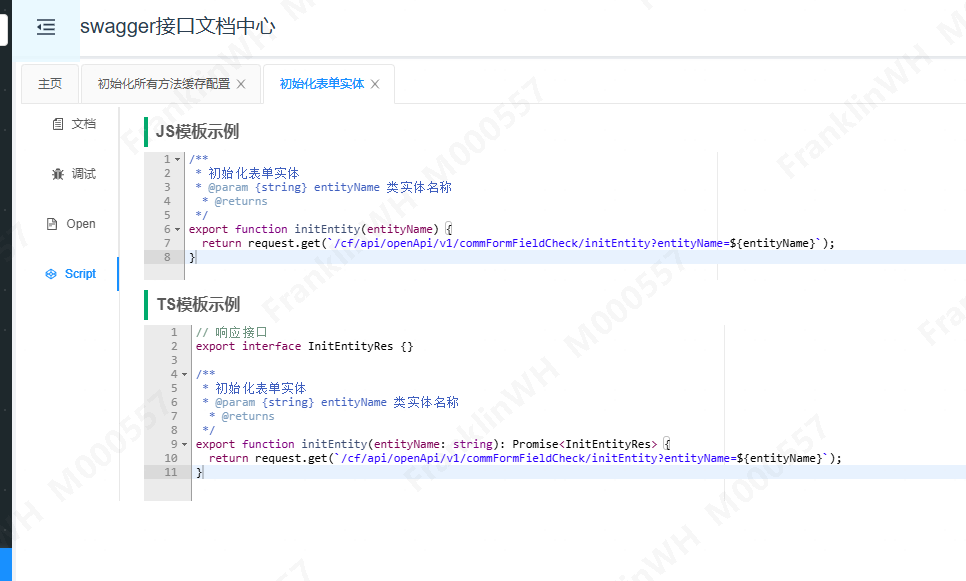
Task: Click JS gutter line number 8
Action: tap(167, 257)
